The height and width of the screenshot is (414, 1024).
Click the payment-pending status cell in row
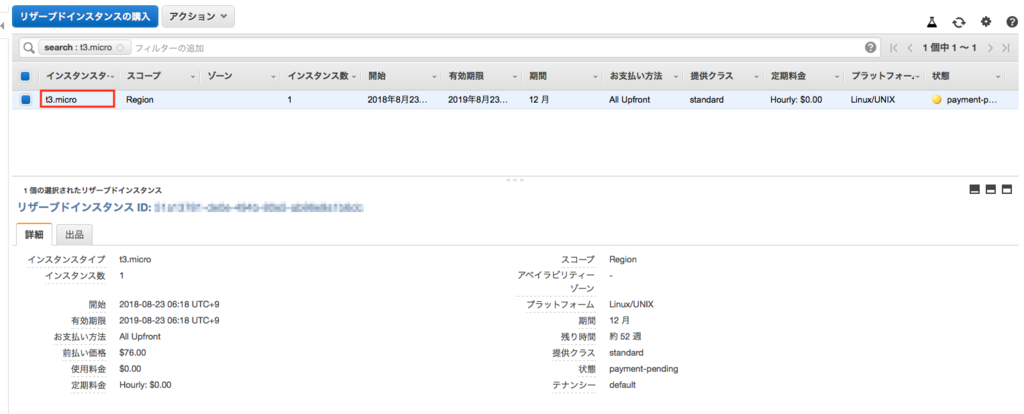[965, 100]
